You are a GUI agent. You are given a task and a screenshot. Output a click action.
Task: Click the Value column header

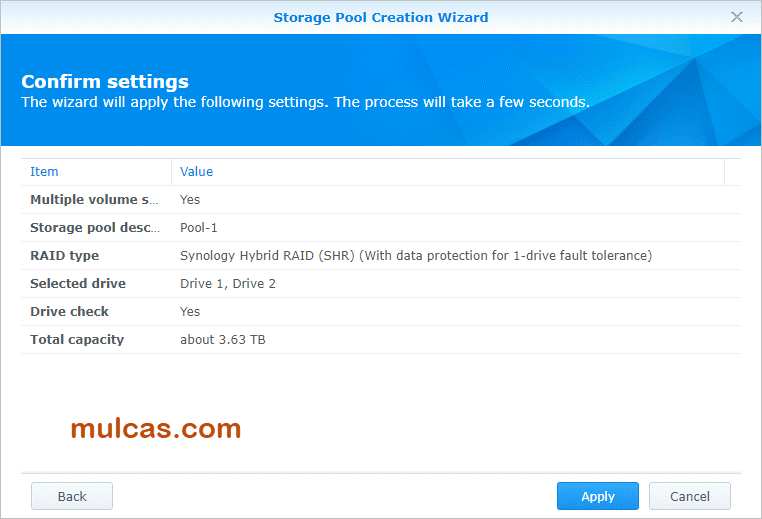[x=197, y=172]
